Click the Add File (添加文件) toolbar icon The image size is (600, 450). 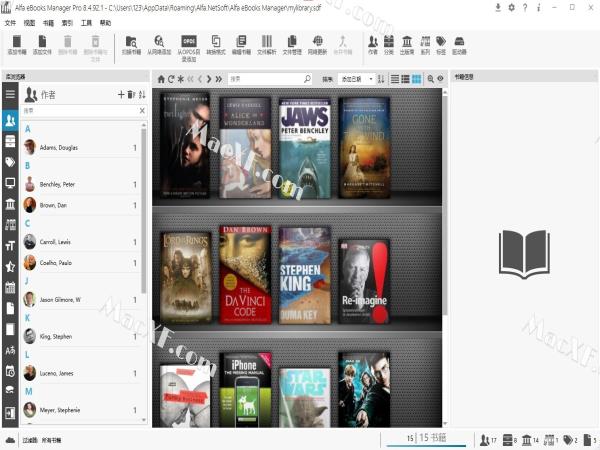[42, 41]
